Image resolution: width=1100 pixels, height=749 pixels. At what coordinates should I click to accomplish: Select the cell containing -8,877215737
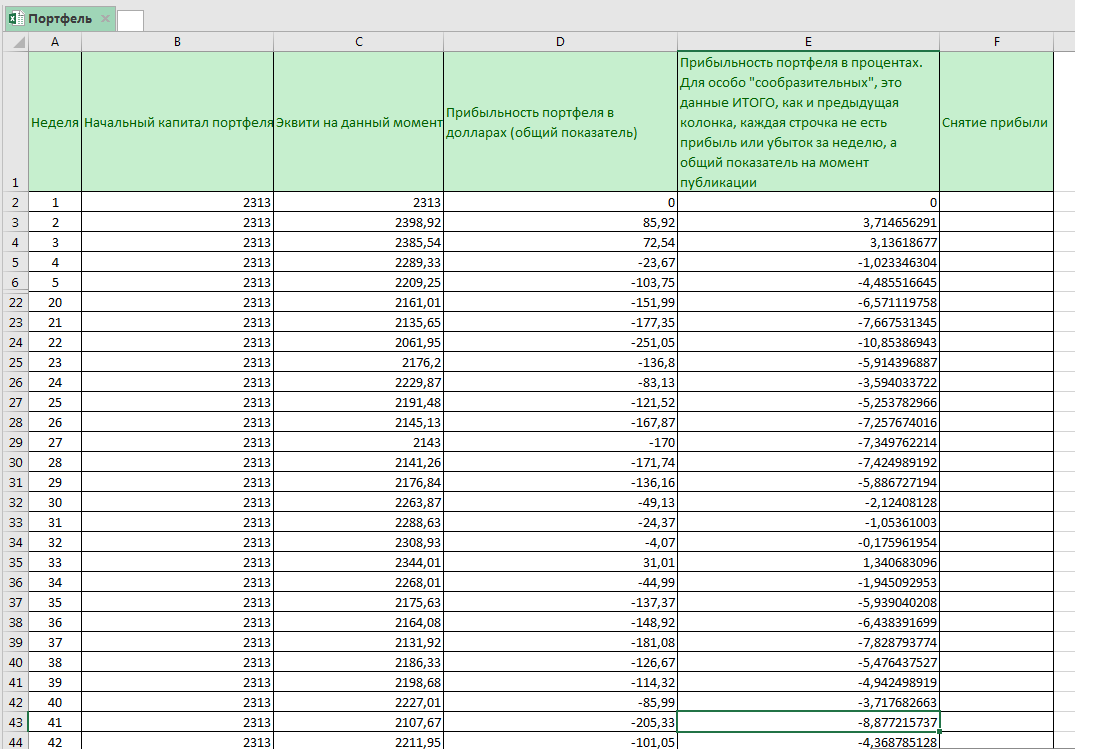tap(808, 721)
